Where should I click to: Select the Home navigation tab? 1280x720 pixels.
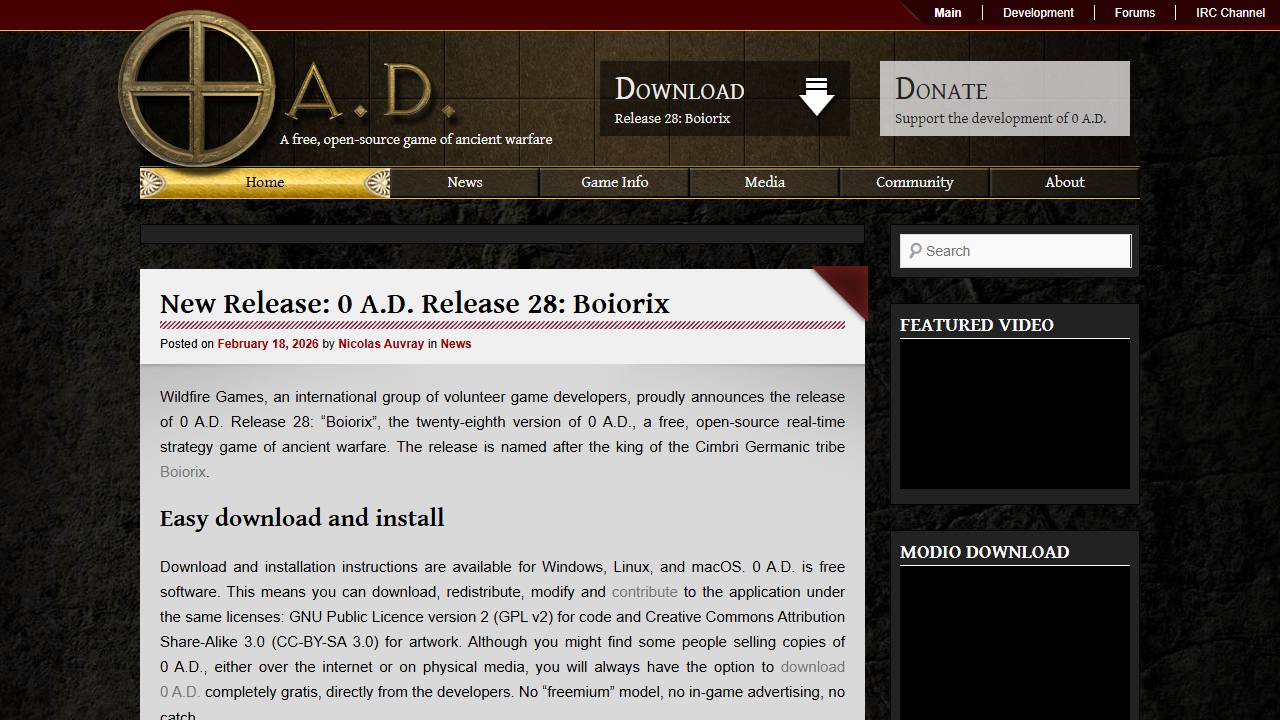pos(265,182)
